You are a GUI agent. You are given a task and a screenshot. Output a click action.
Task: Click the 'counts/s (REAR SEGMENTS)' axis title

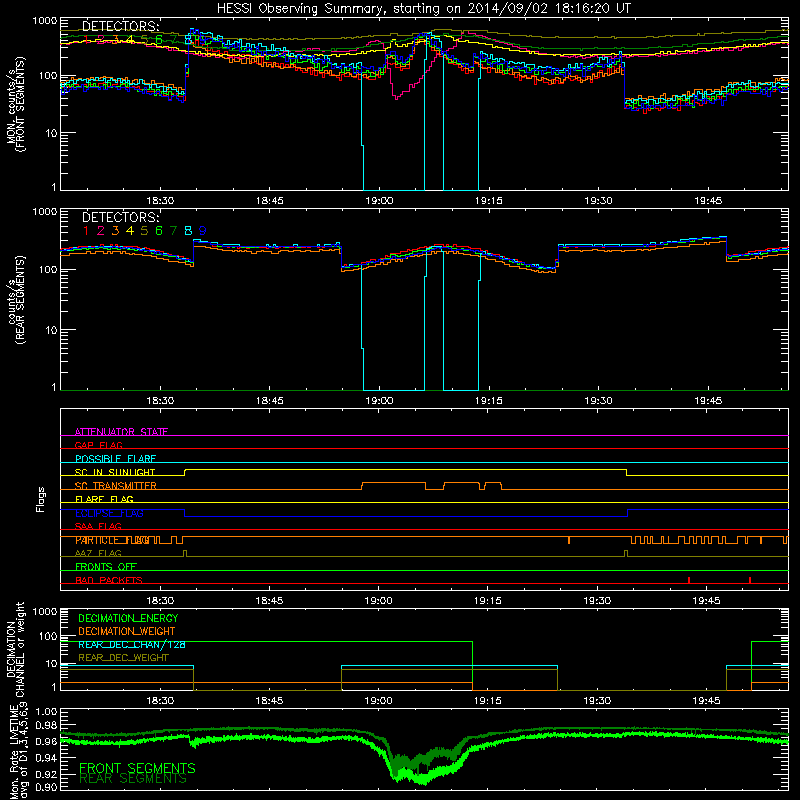click(x=15, y=300)
